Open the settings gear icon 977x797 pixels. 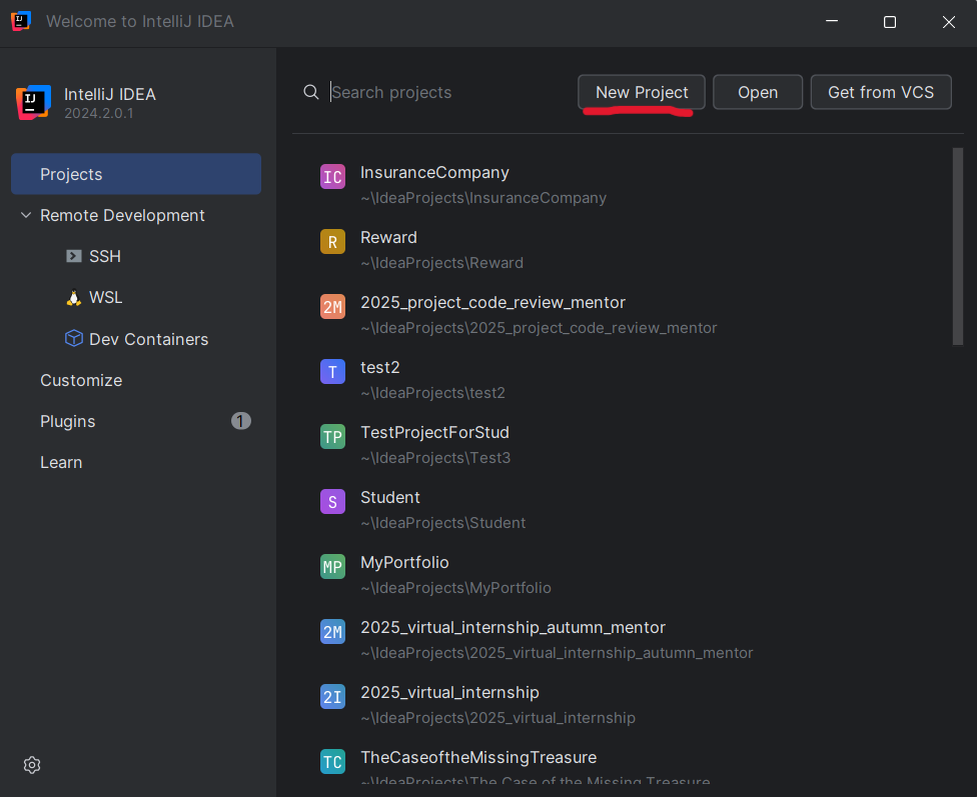[32, 765]
